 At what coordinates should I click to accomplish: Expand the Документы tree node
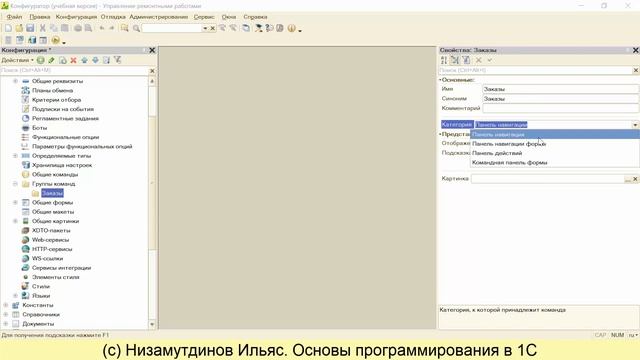pos(6,324)
